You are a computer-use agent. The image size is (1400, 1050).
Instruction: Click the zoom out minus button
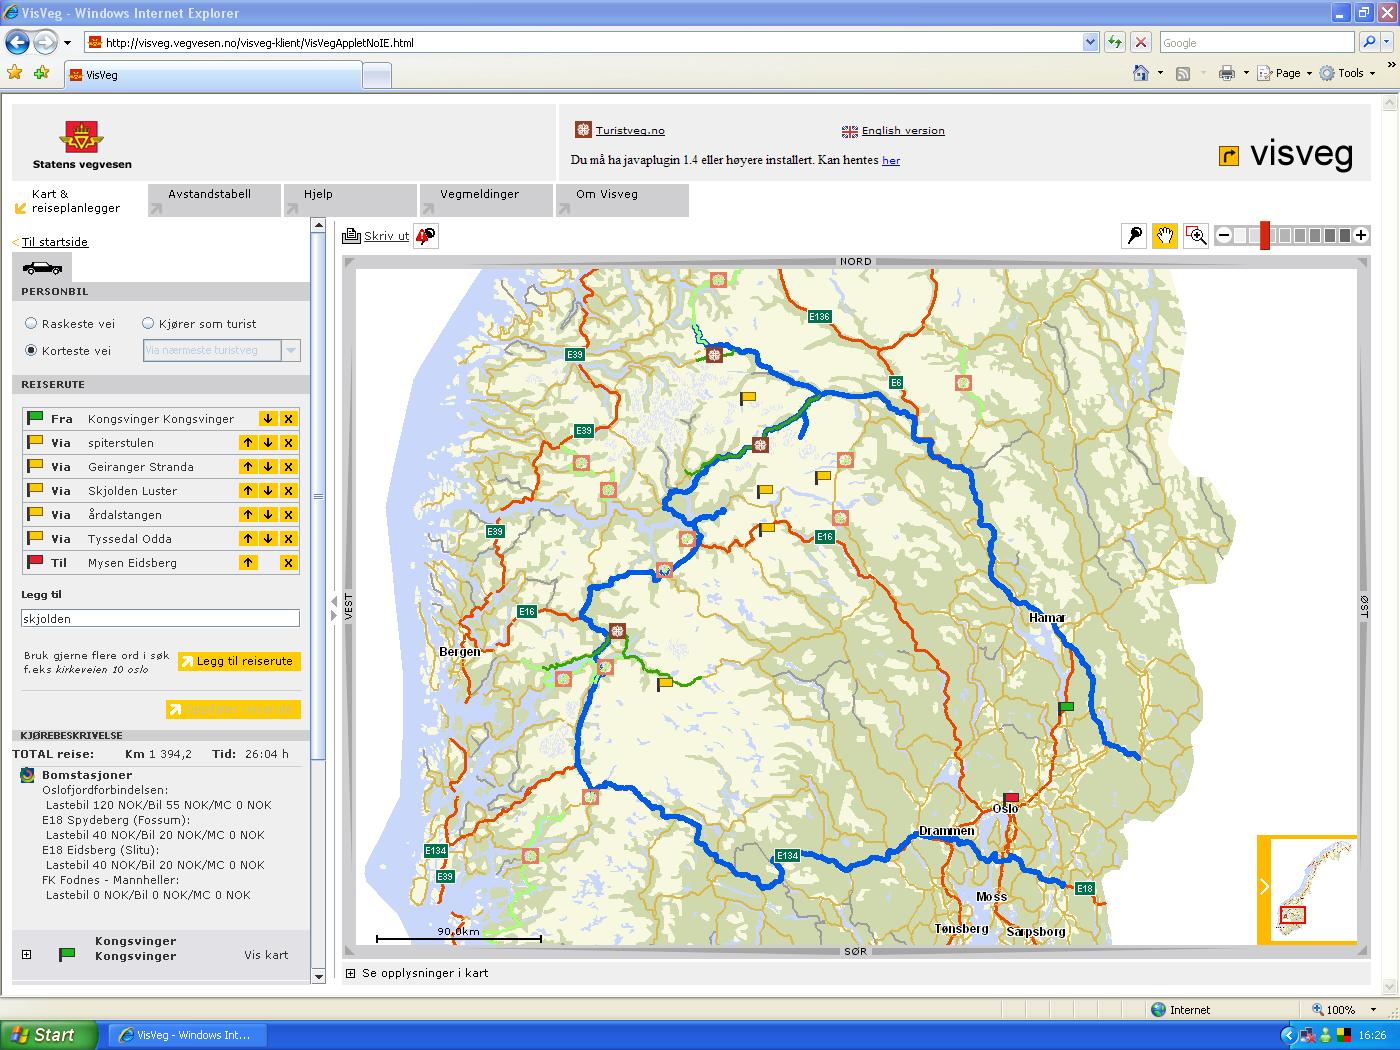[1224, 236]
